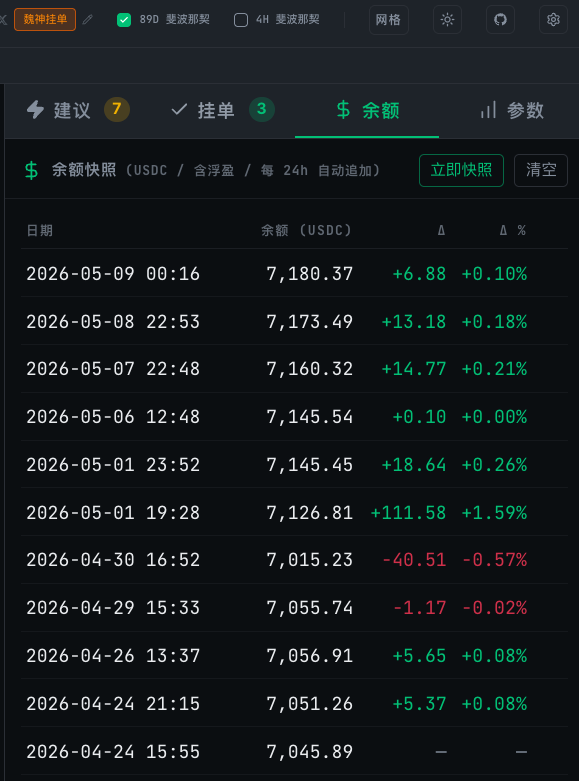Click the +1.59% change value

click(x=494, y=513)
